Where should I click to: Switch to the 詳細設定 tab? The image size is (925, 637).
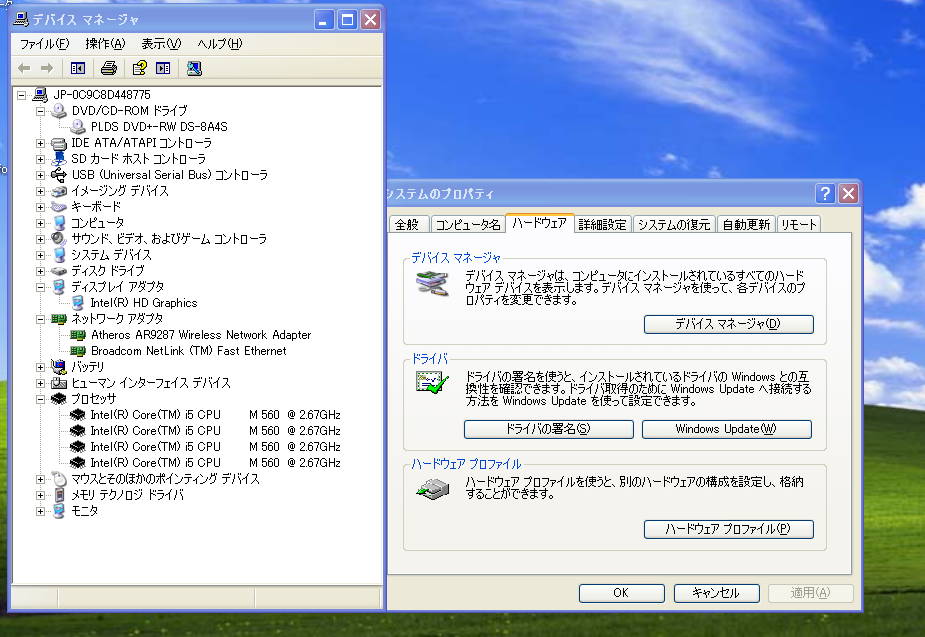[x=602, y=225]
